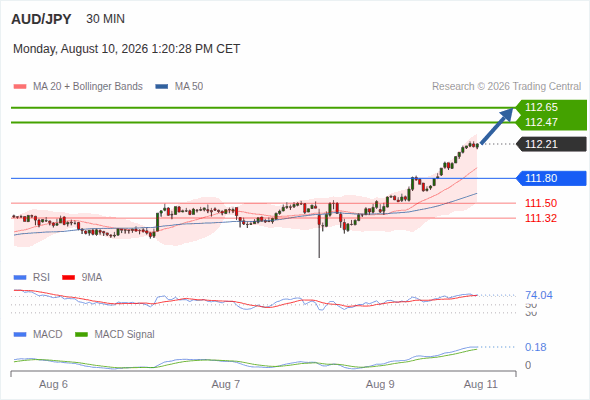
Task: Click the green MACD Signal legend swatch
Action: tap(82, 335)
